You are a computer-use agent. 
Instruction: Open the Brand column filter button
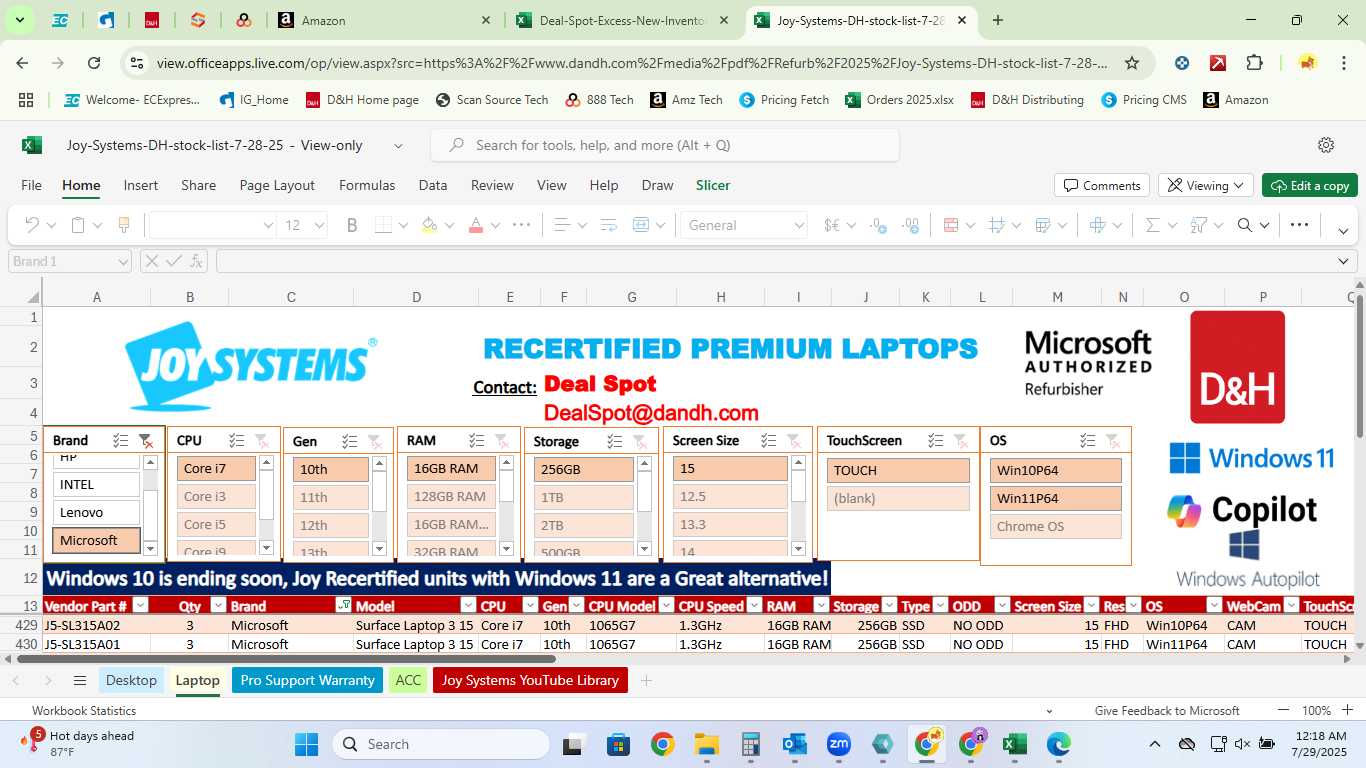point(343,605)
